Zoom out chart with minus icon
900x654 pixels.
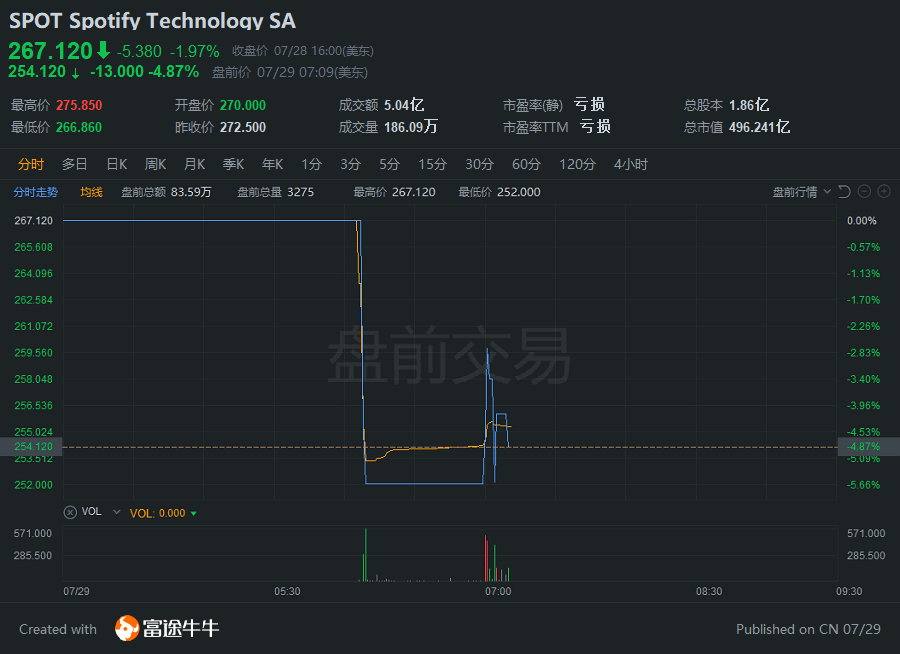864,192
